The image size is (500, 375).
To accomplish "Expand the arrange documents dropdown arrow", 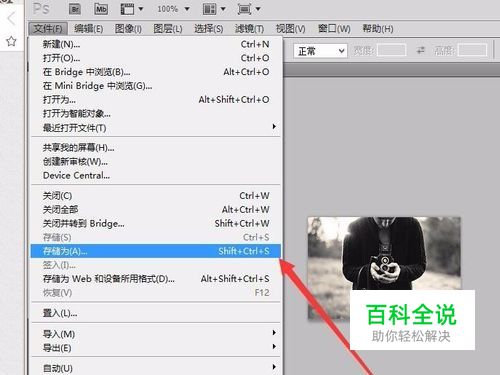I will [223, 9].
